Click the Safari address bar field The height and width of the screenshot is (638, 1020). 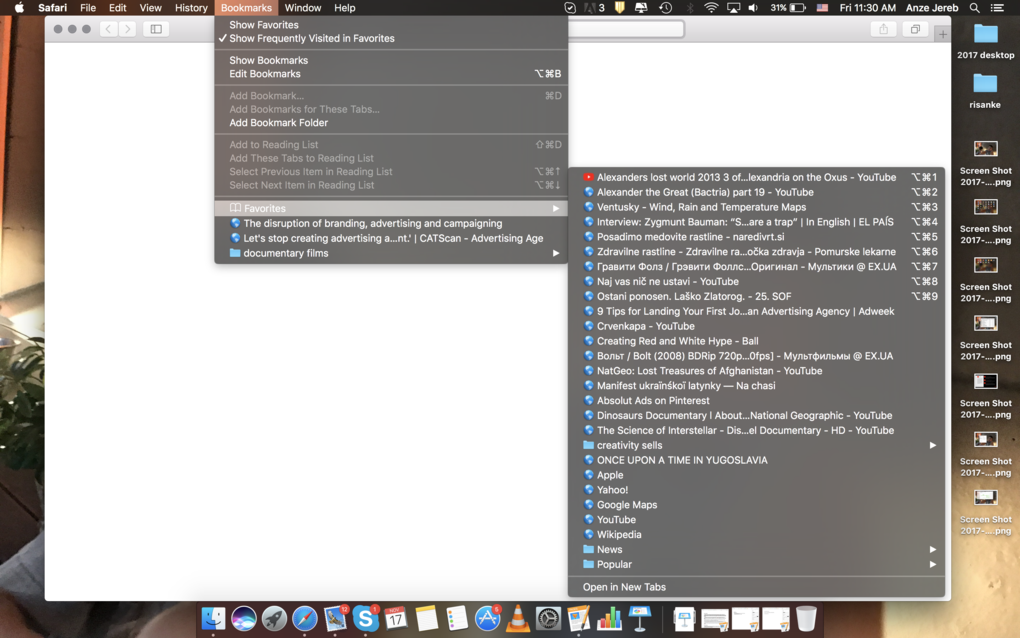pos(626,29)
